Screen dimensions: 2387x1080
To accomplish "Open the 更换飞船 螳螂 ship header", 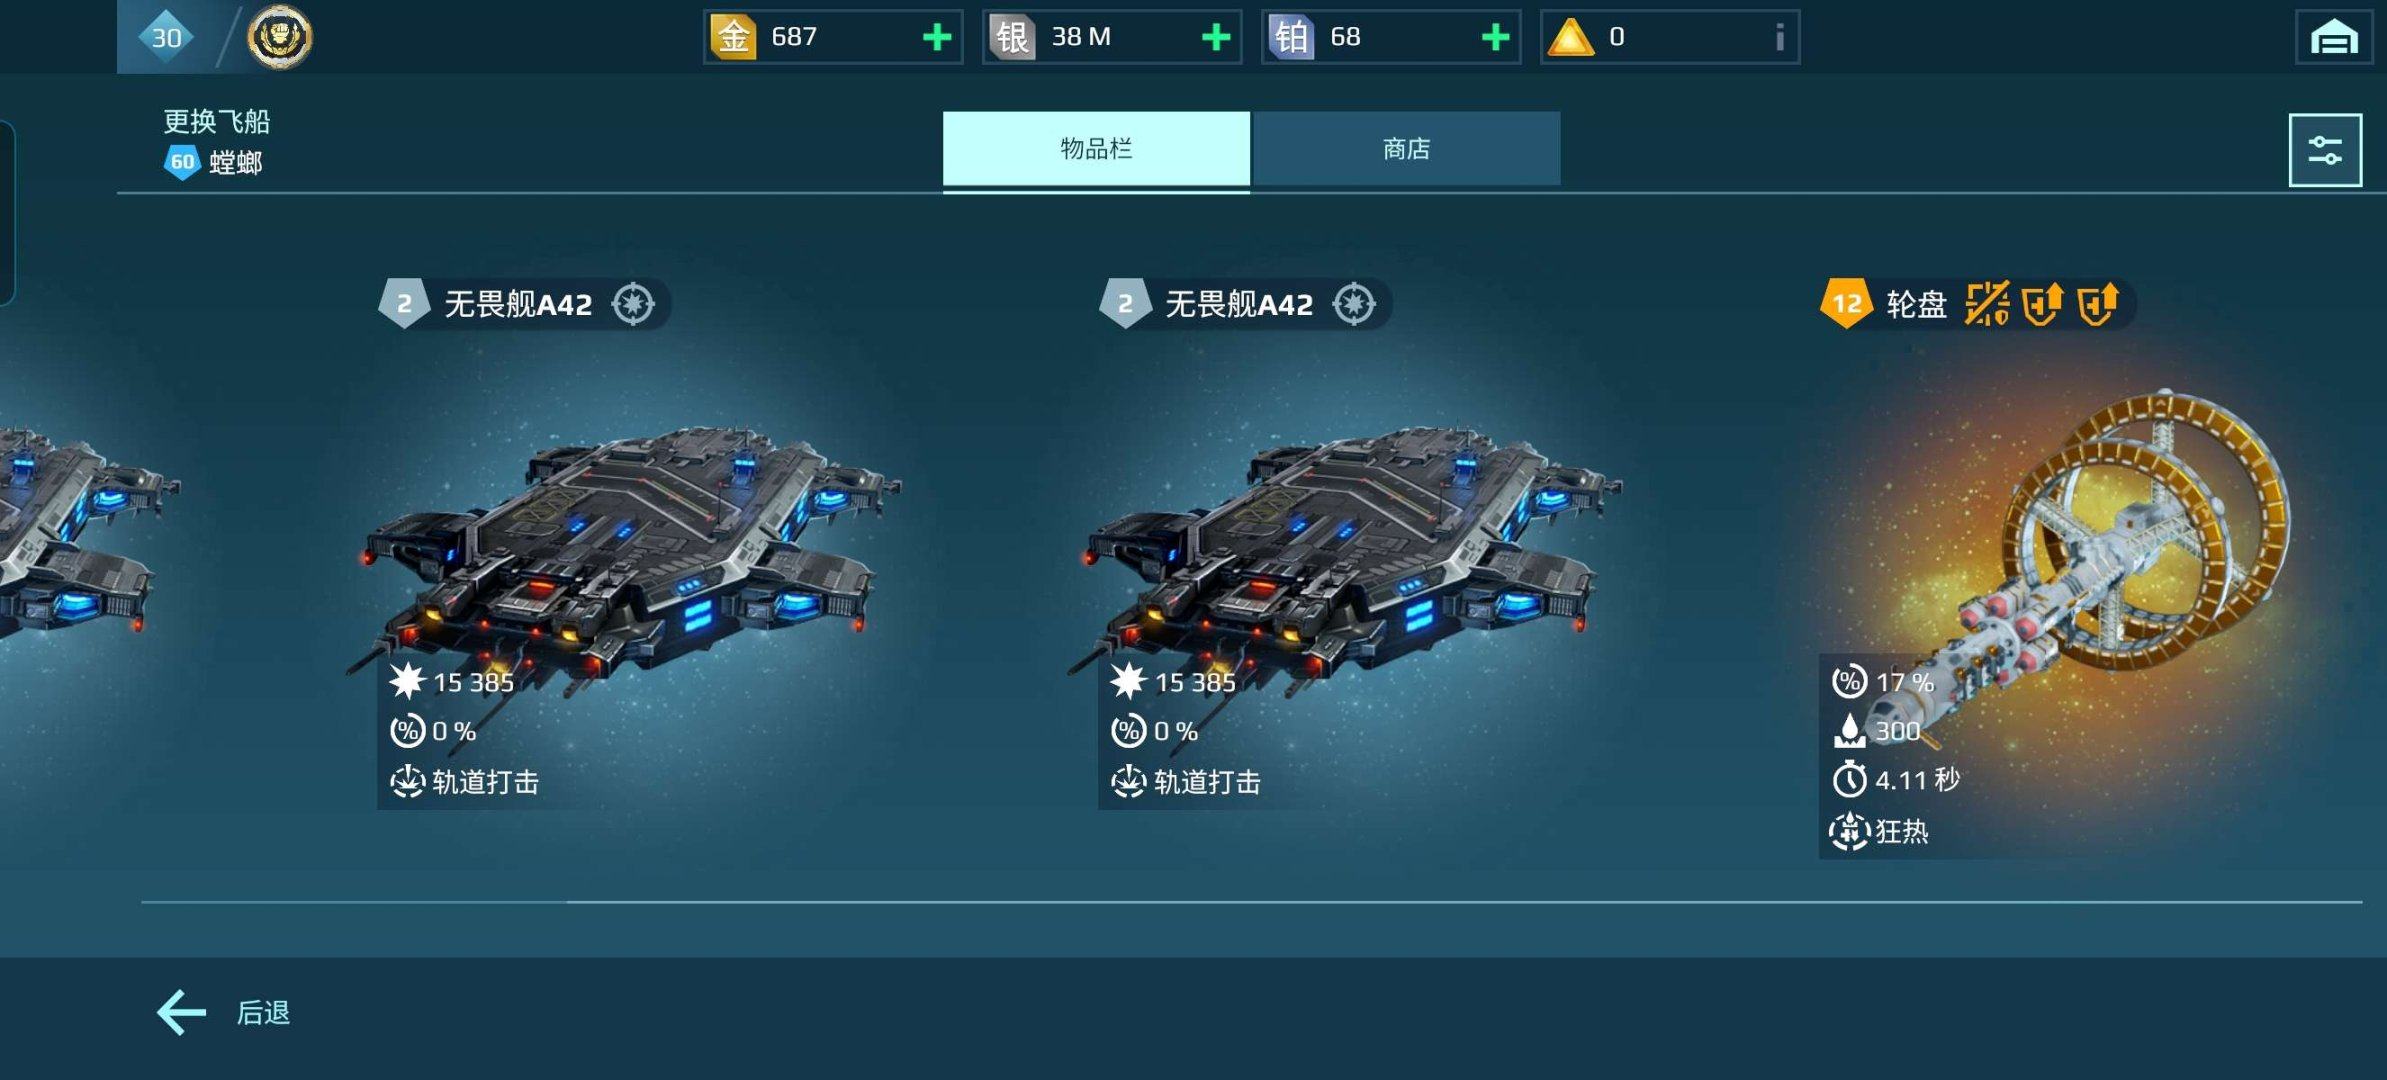I will tap(217, 142).
